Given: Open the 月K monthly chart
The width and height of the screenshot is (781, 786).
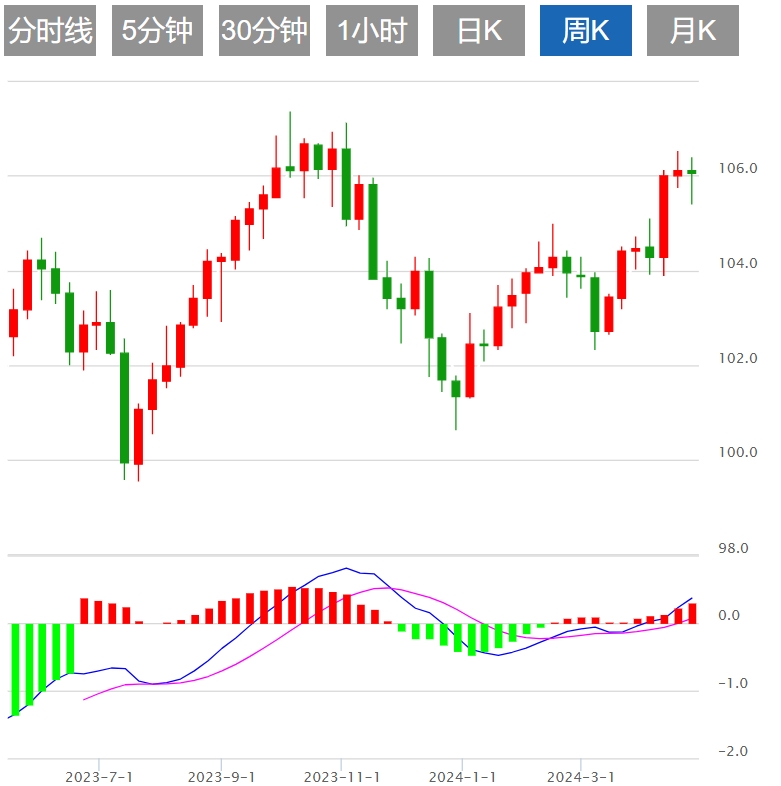Looking at the screenshot, I should (693, 31).
